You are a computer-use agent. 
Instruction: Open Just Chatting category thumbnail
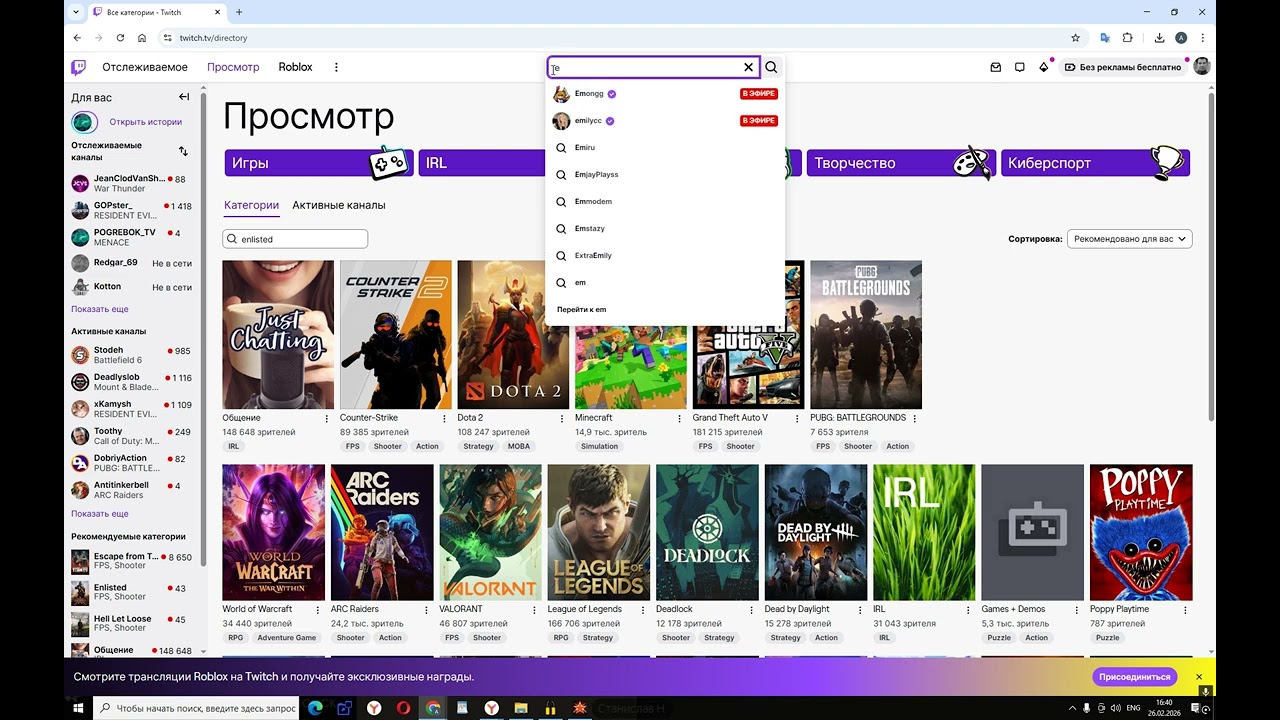coord(278,335)
